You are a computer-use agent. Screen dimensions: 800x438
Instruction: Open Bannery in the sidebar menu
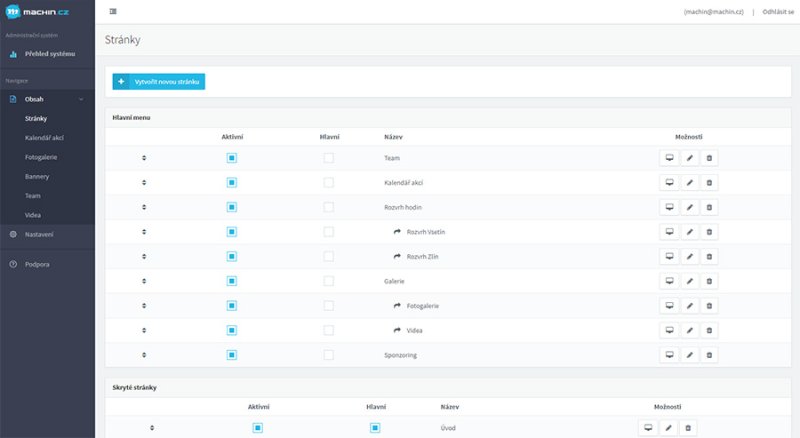37,176
